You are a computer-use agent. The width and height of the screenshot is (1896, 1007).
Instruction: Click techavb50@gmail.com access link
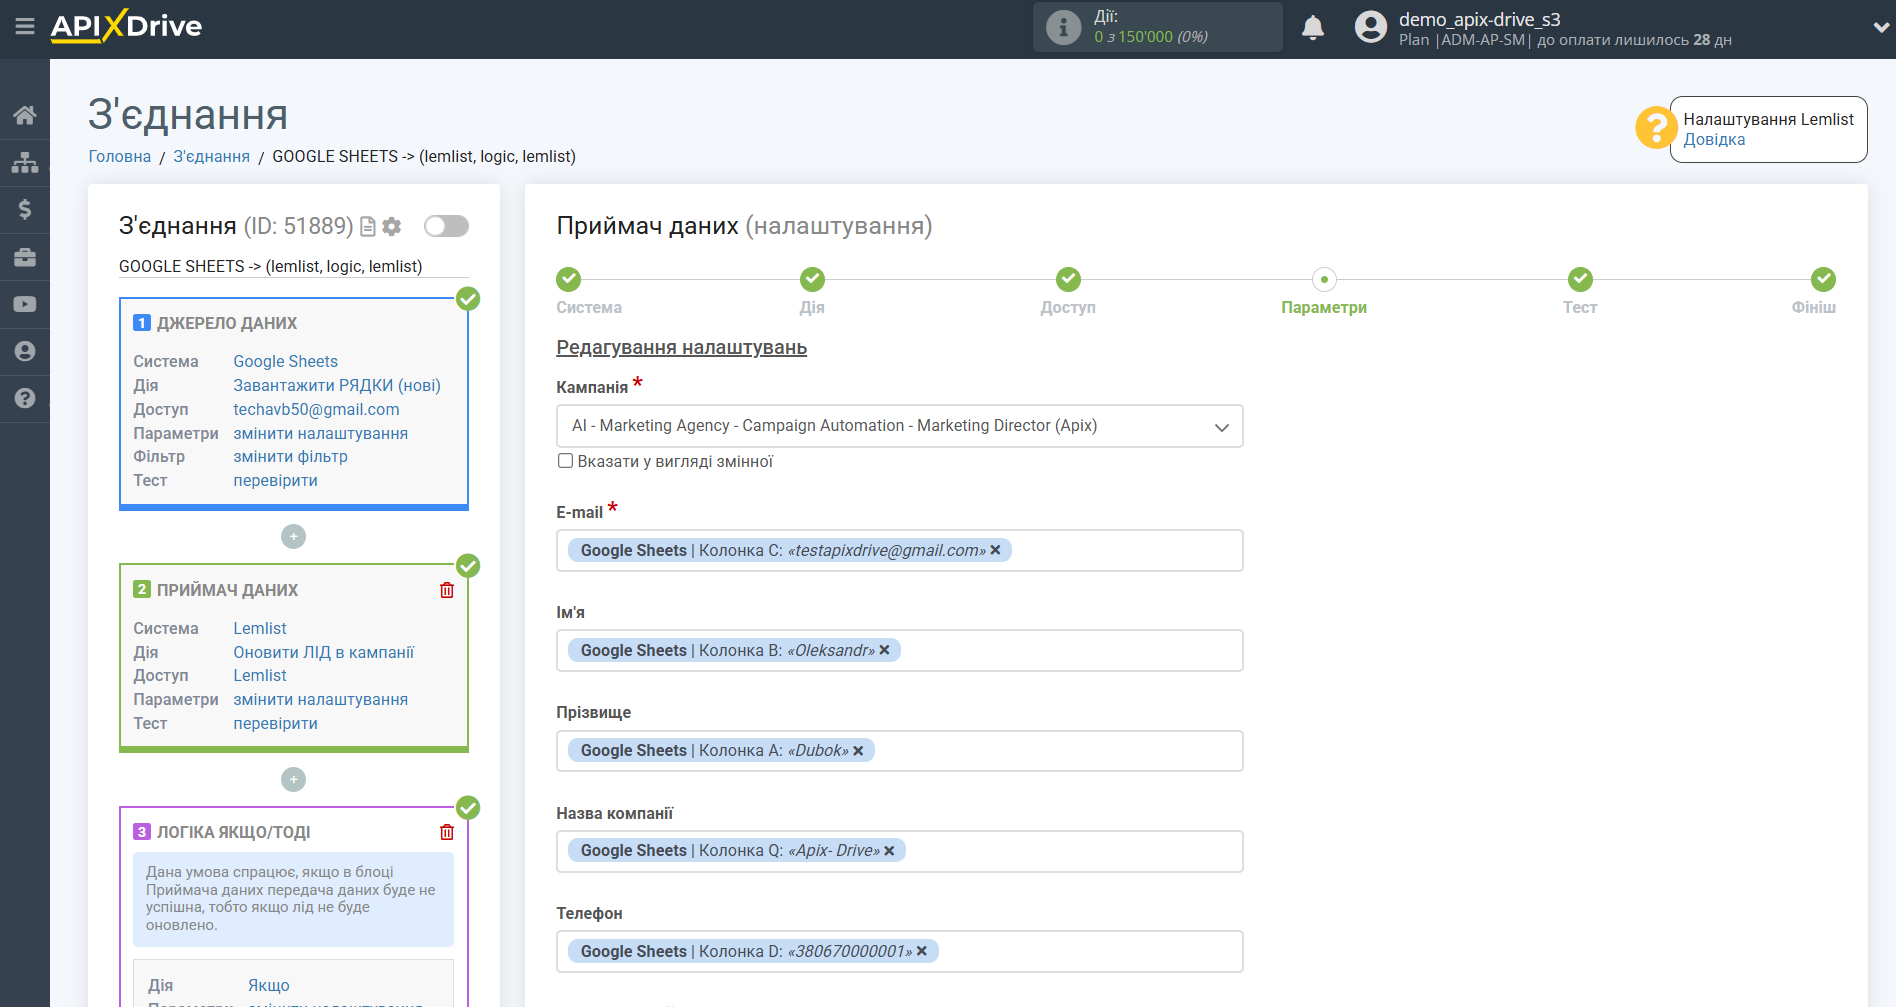316,409
